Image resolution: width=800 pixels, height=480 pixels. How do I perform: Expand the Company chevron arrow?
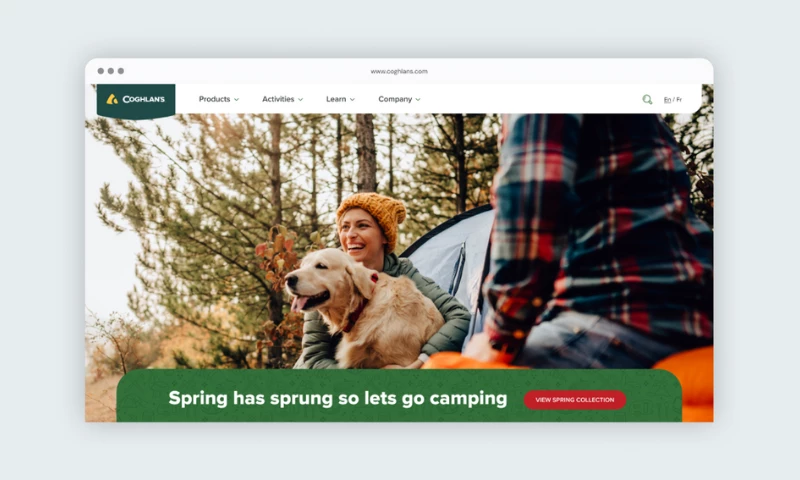[418, 99]
